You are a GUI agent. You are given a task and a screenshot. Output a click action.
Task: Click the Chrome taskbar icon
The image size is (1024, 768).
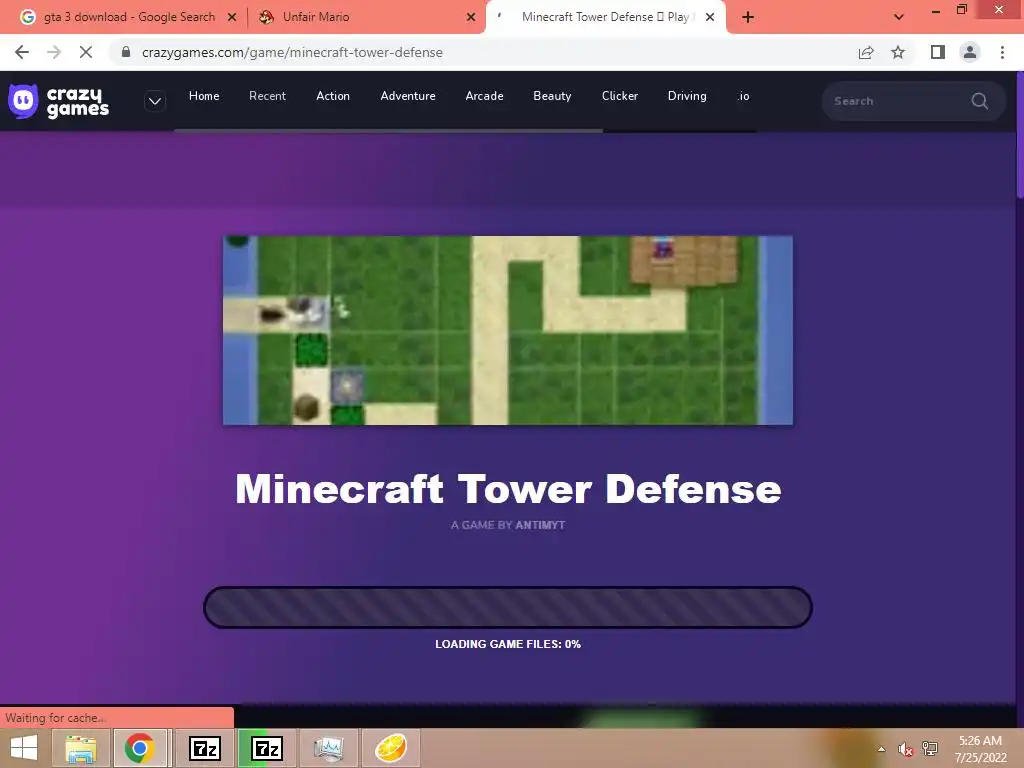(140, 748)
